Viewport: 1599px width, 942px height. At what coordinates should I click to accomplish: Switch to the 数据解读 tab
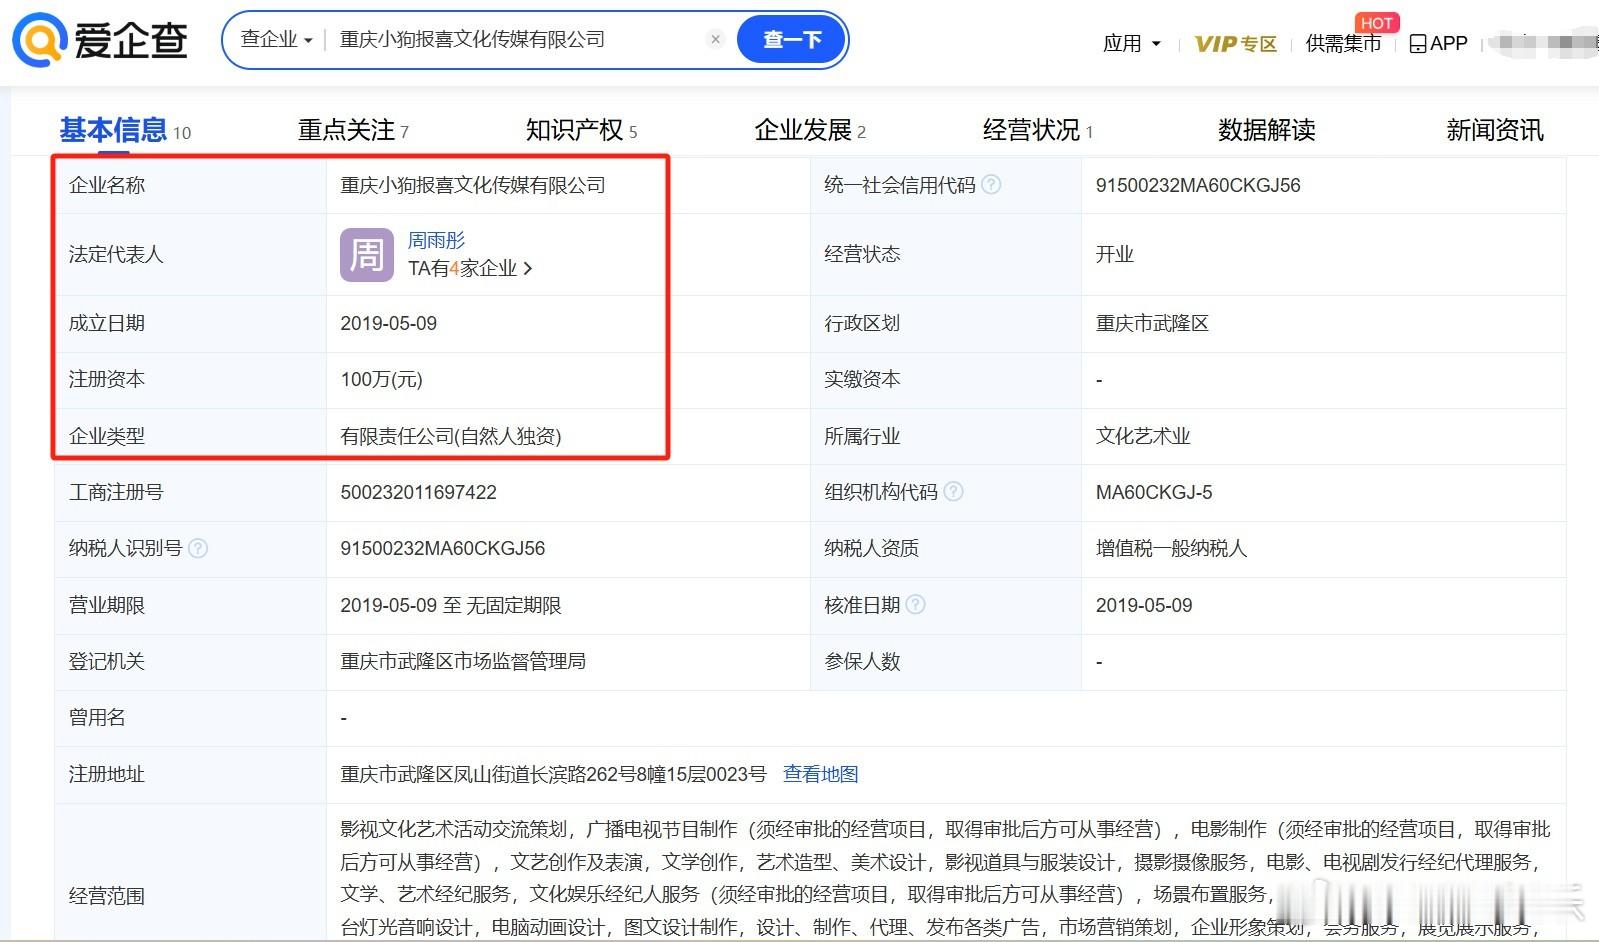[x=1266, y=130]
